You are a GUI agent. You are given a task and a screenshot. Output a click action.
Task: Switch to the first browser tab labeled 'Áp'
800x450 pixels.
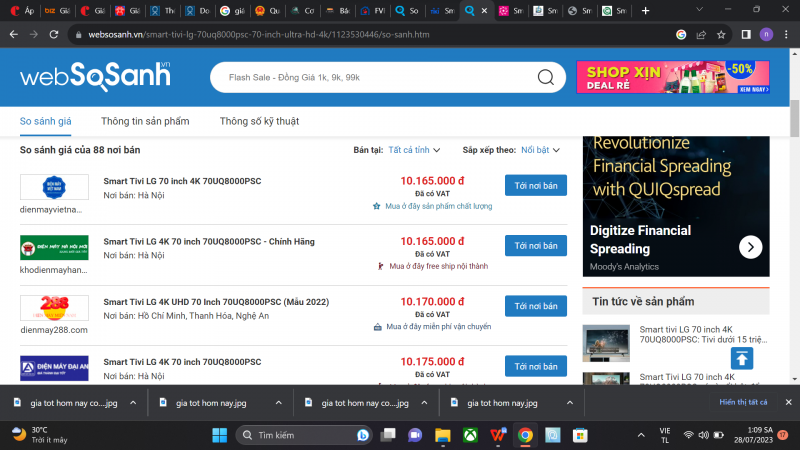(22, 10)
